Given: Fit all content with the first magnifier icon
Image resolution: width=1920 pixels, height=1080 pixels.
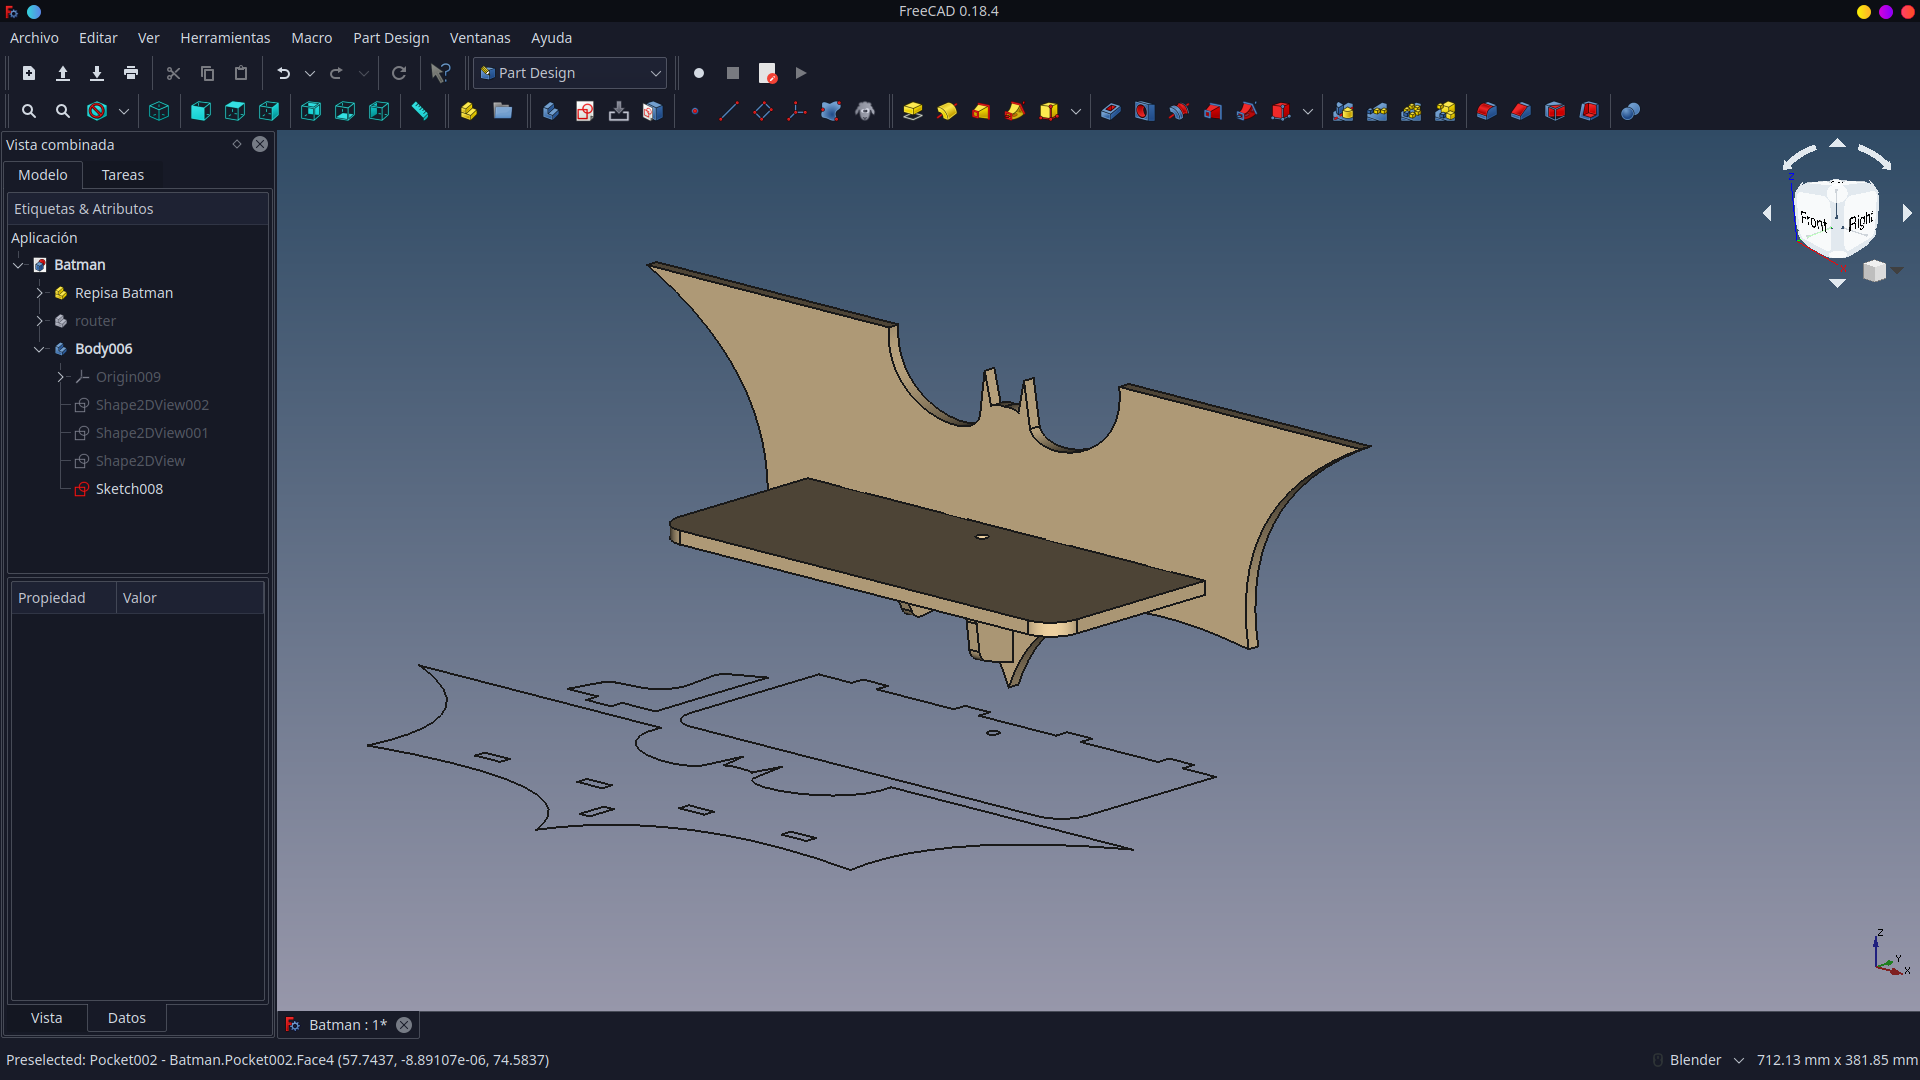Looking at the screenshot, I should point(29,111).
